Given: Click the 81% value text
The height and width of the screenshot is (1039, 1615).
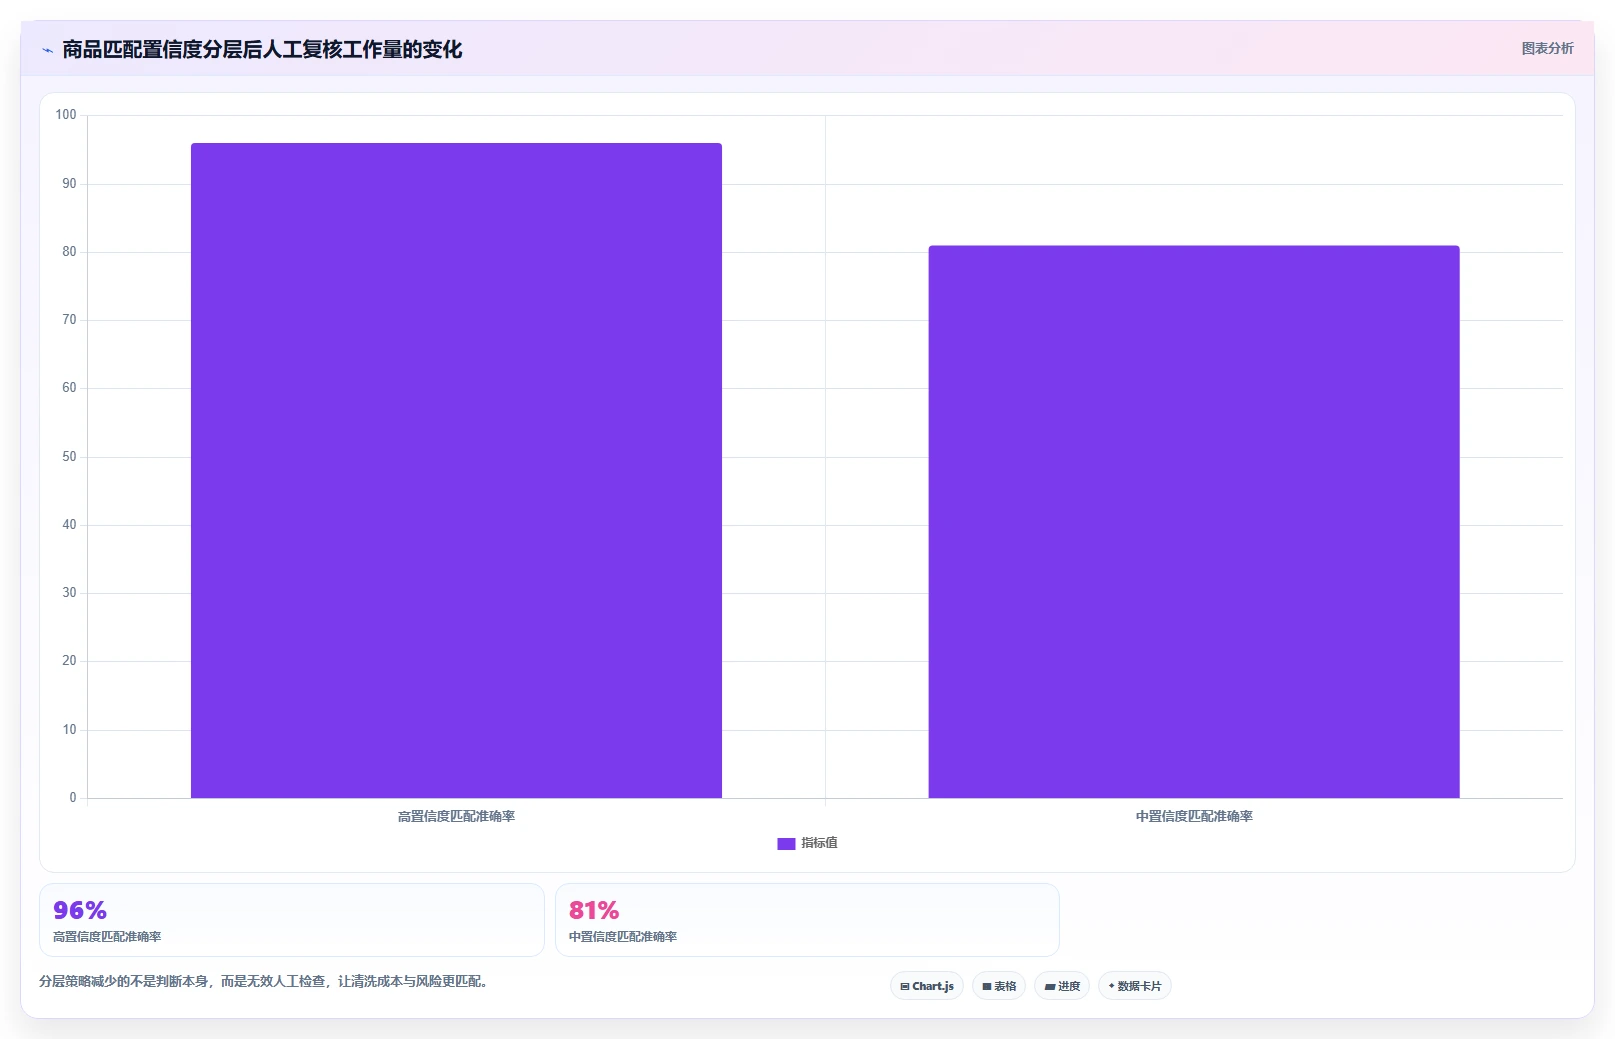Looking at the screenshot, I should [594, 910].
